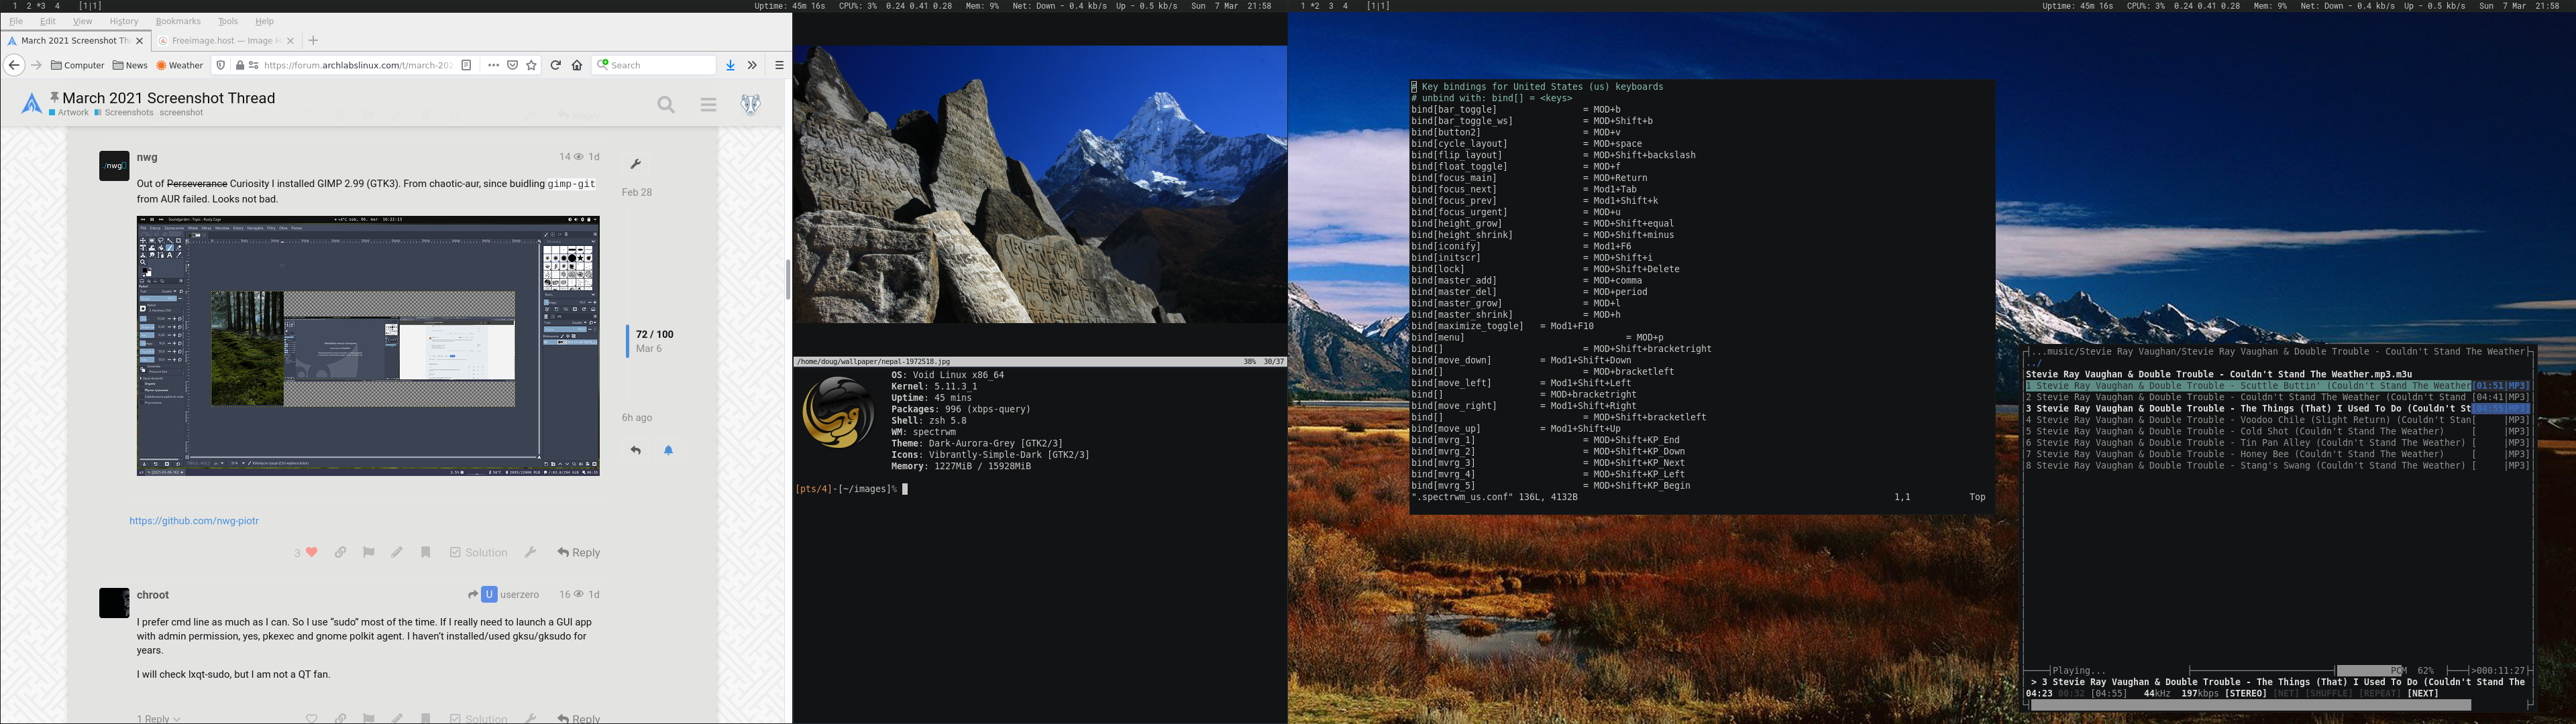This screenshot has height=724, width=2576.
Task: Click the home button in toolbar
Action: [577, 65]
